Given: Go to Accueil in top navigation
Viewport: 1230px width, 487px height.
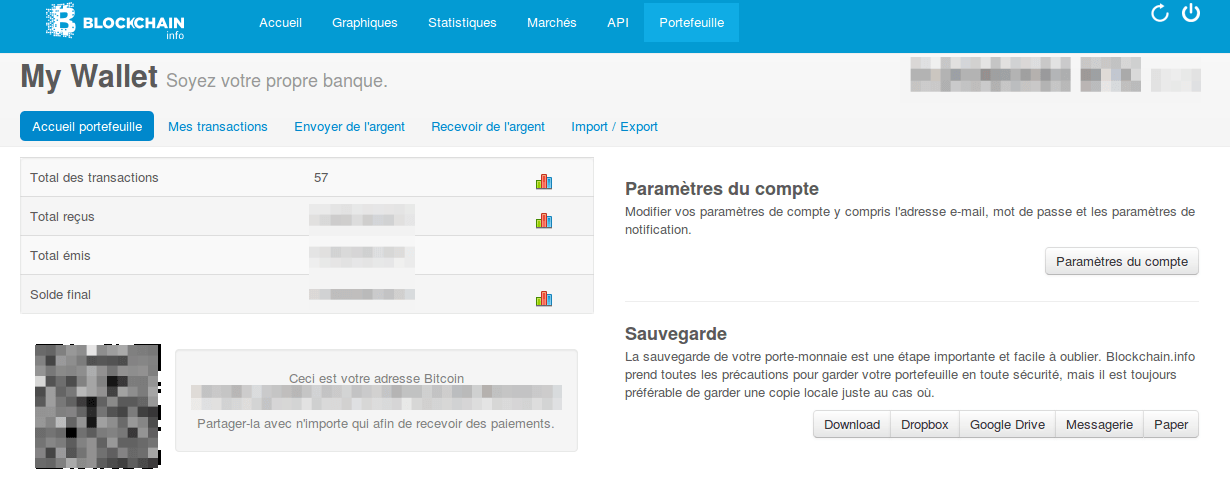Looking at the screenshot, I should click(x=280, y=23).
